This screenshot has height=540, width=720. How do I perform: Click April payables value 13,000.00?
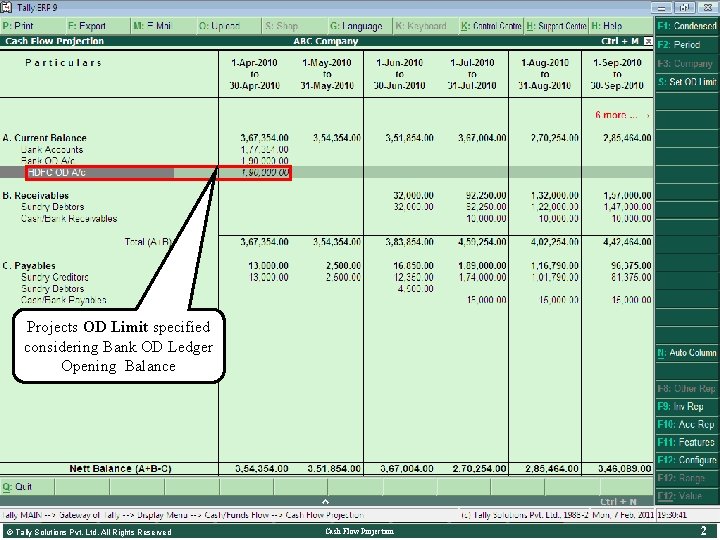click(x=268, y=266)
